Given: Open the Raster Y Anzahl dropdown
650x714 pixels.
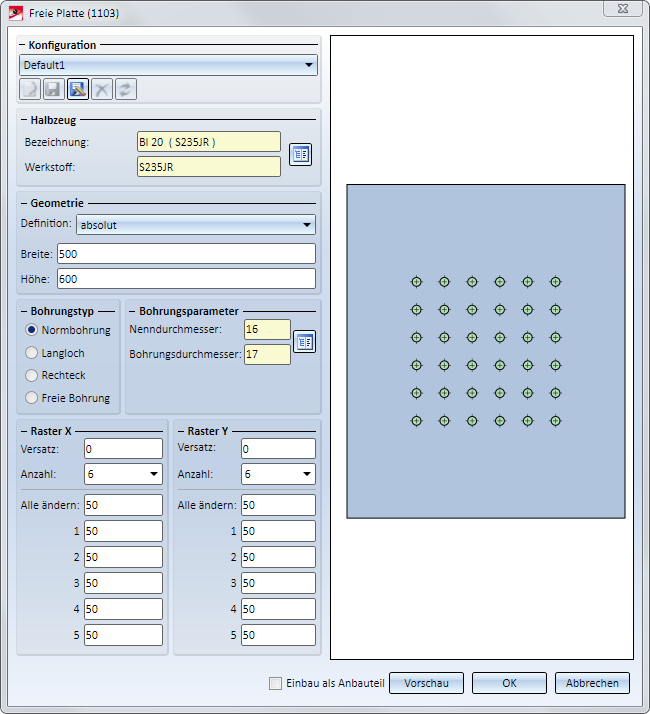Looking at the screenshot, I should tap(278, 474).
